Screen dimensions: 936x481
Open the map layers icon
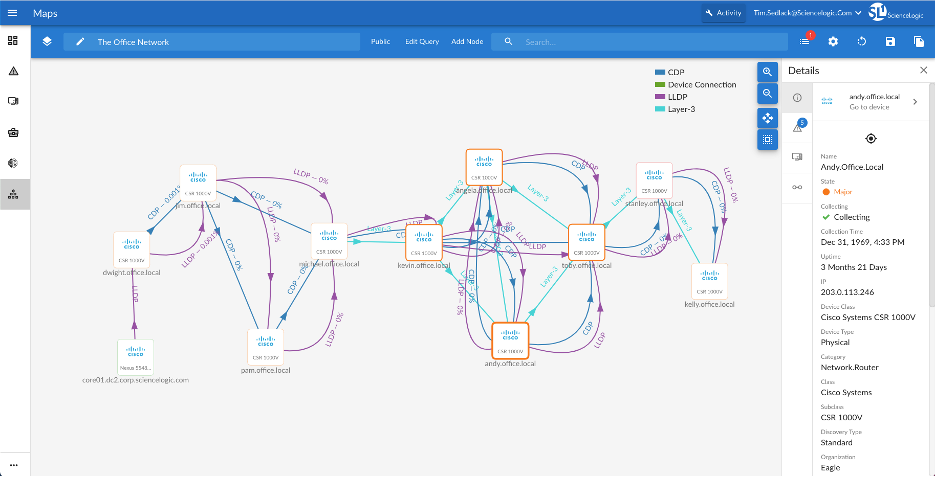[x=47, y=42]
